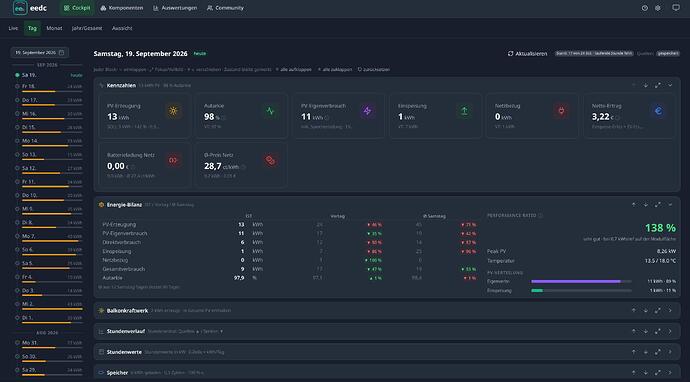690x382 pixels.
Task: Select today Sa 19. in sidebar
Action: [49, 75]
